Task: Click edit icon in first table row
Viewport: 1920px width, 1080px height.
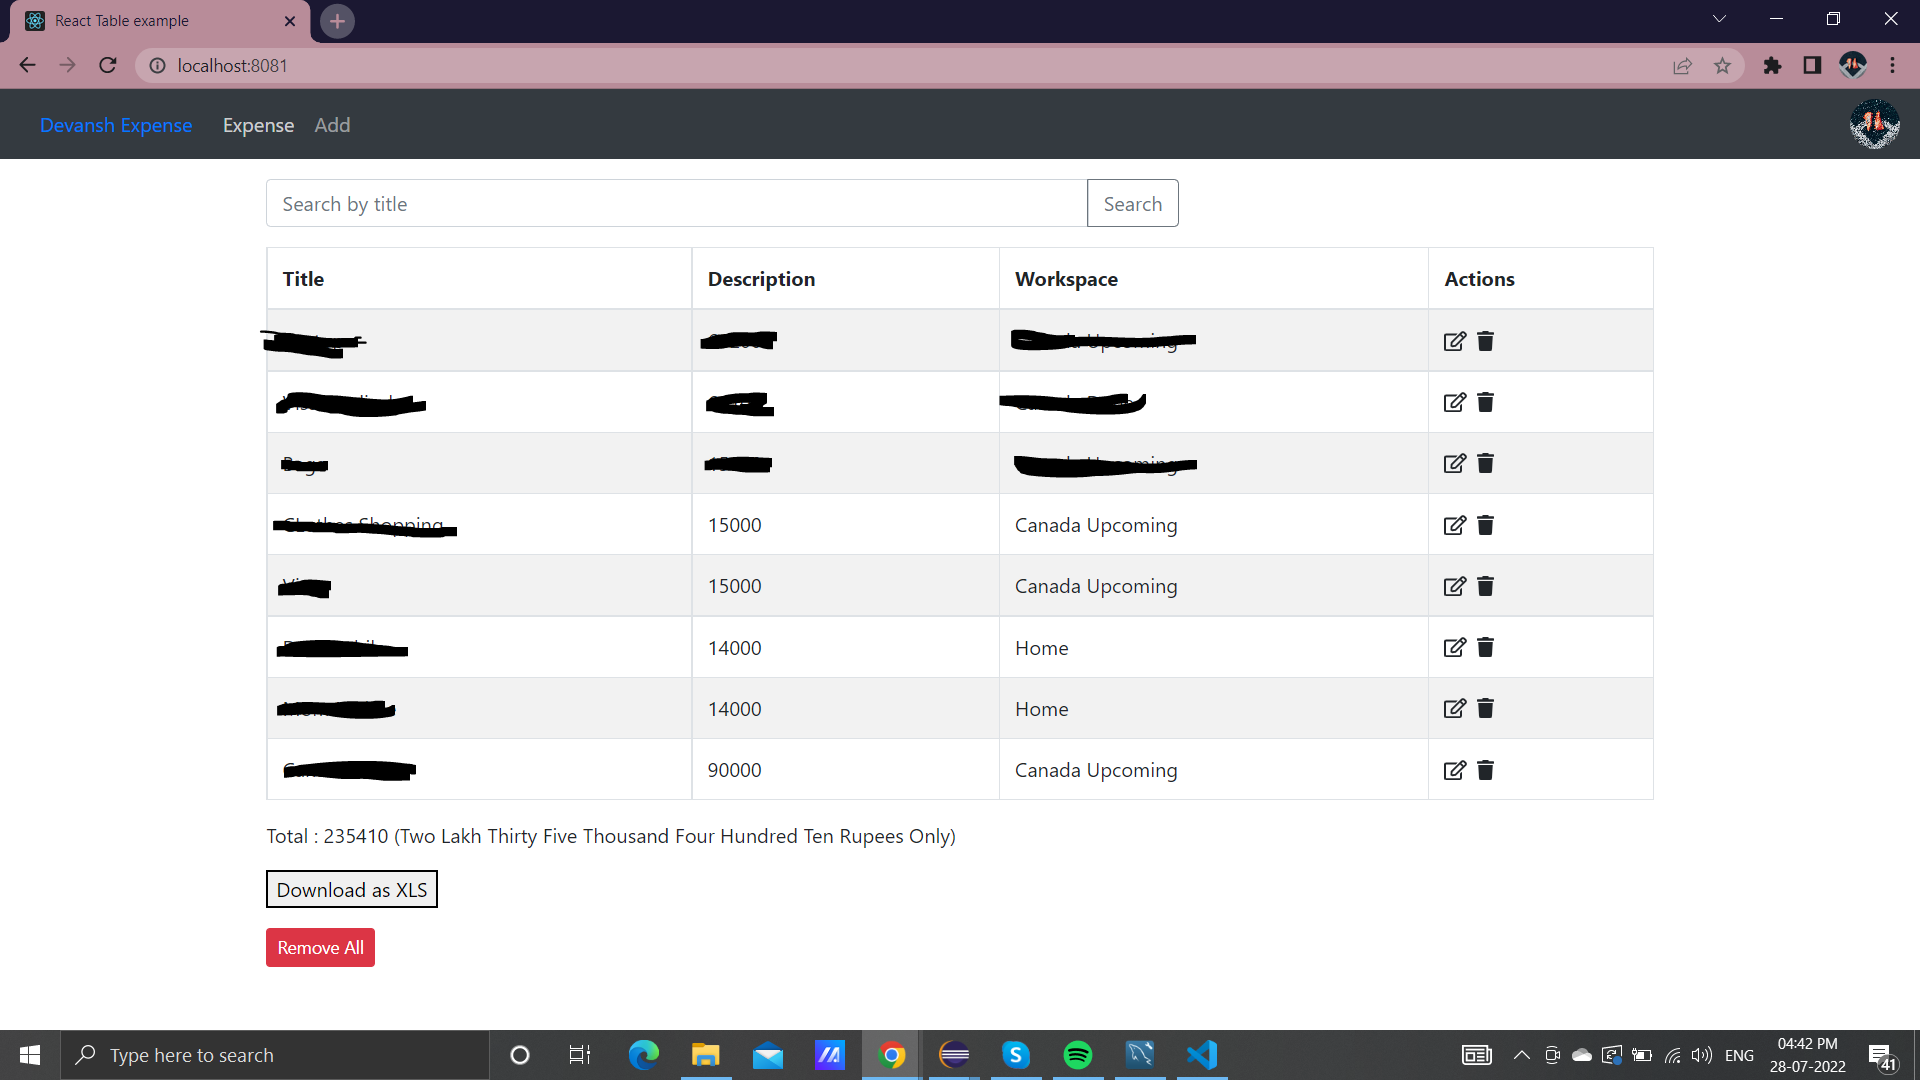Action: pos(1454,341)
